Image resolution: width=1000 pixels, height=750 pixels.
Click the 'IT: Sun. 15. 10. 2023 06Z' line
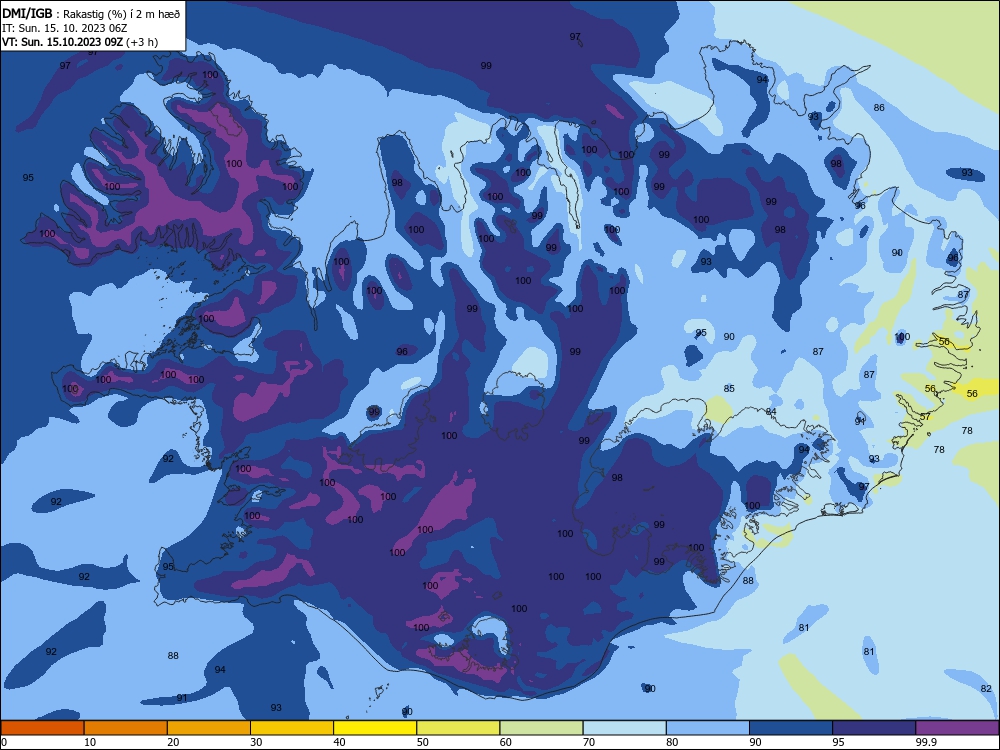pos(64,28)
